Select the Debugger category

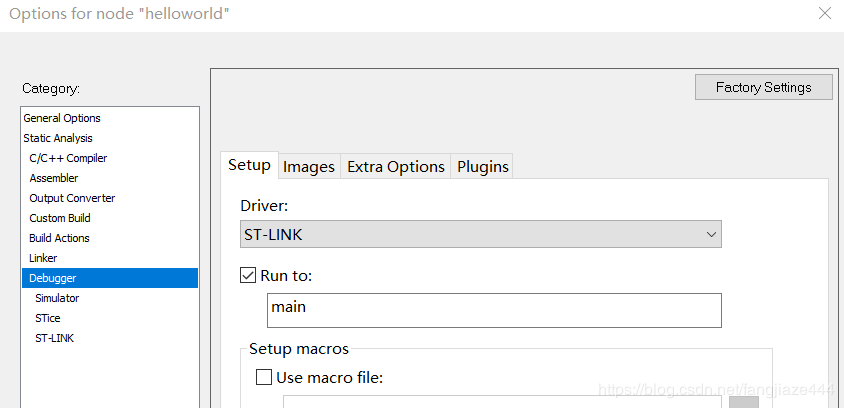[x=52, y=278]
